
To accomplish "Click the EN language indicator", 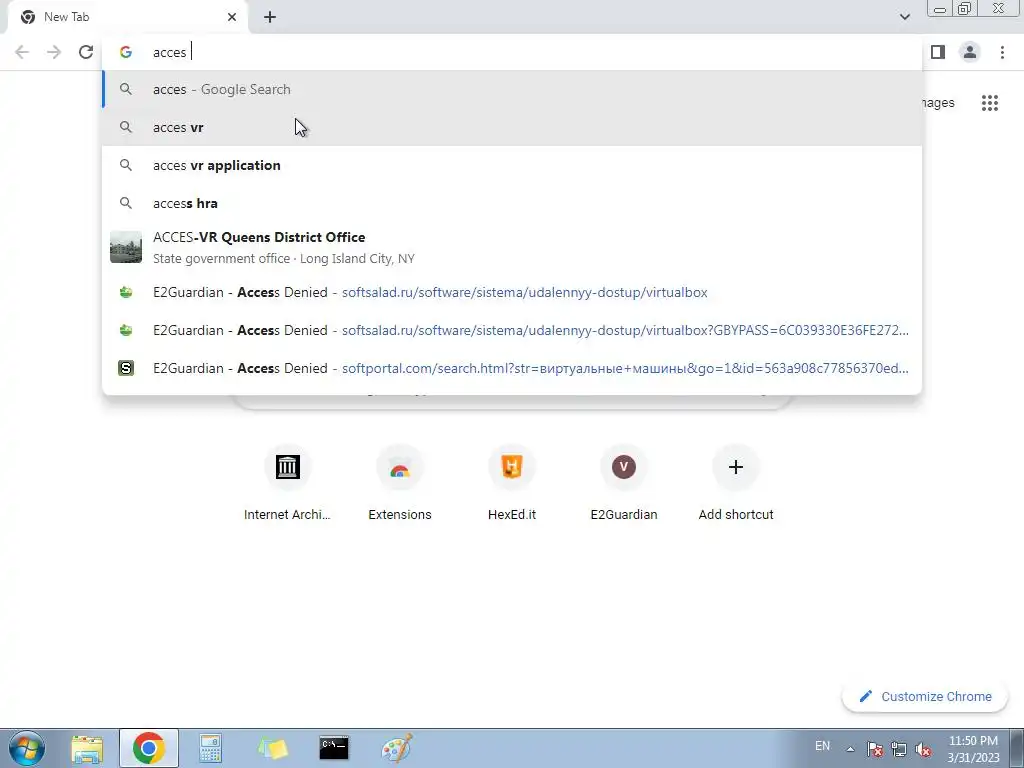I will (823, 746).
